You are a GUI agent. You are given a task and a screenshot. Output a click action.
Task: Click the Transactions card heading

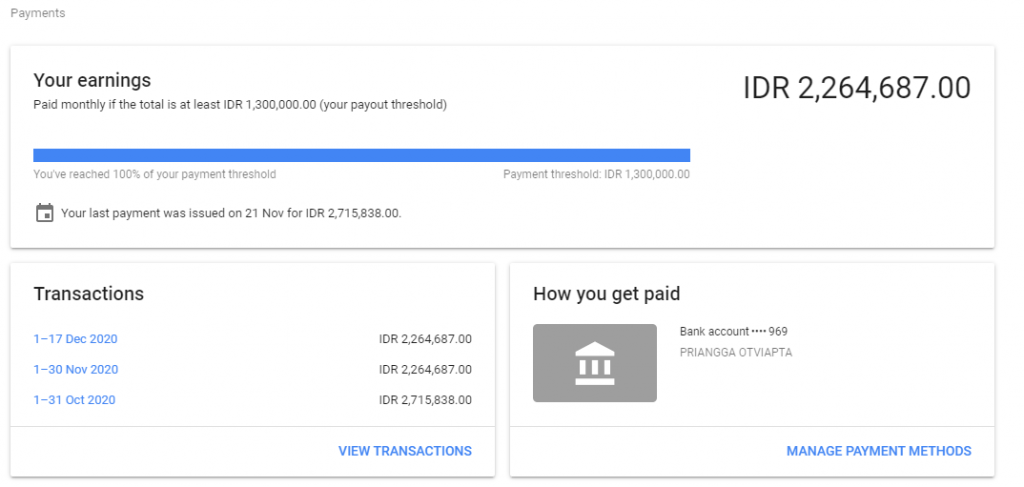pos(88,294)
